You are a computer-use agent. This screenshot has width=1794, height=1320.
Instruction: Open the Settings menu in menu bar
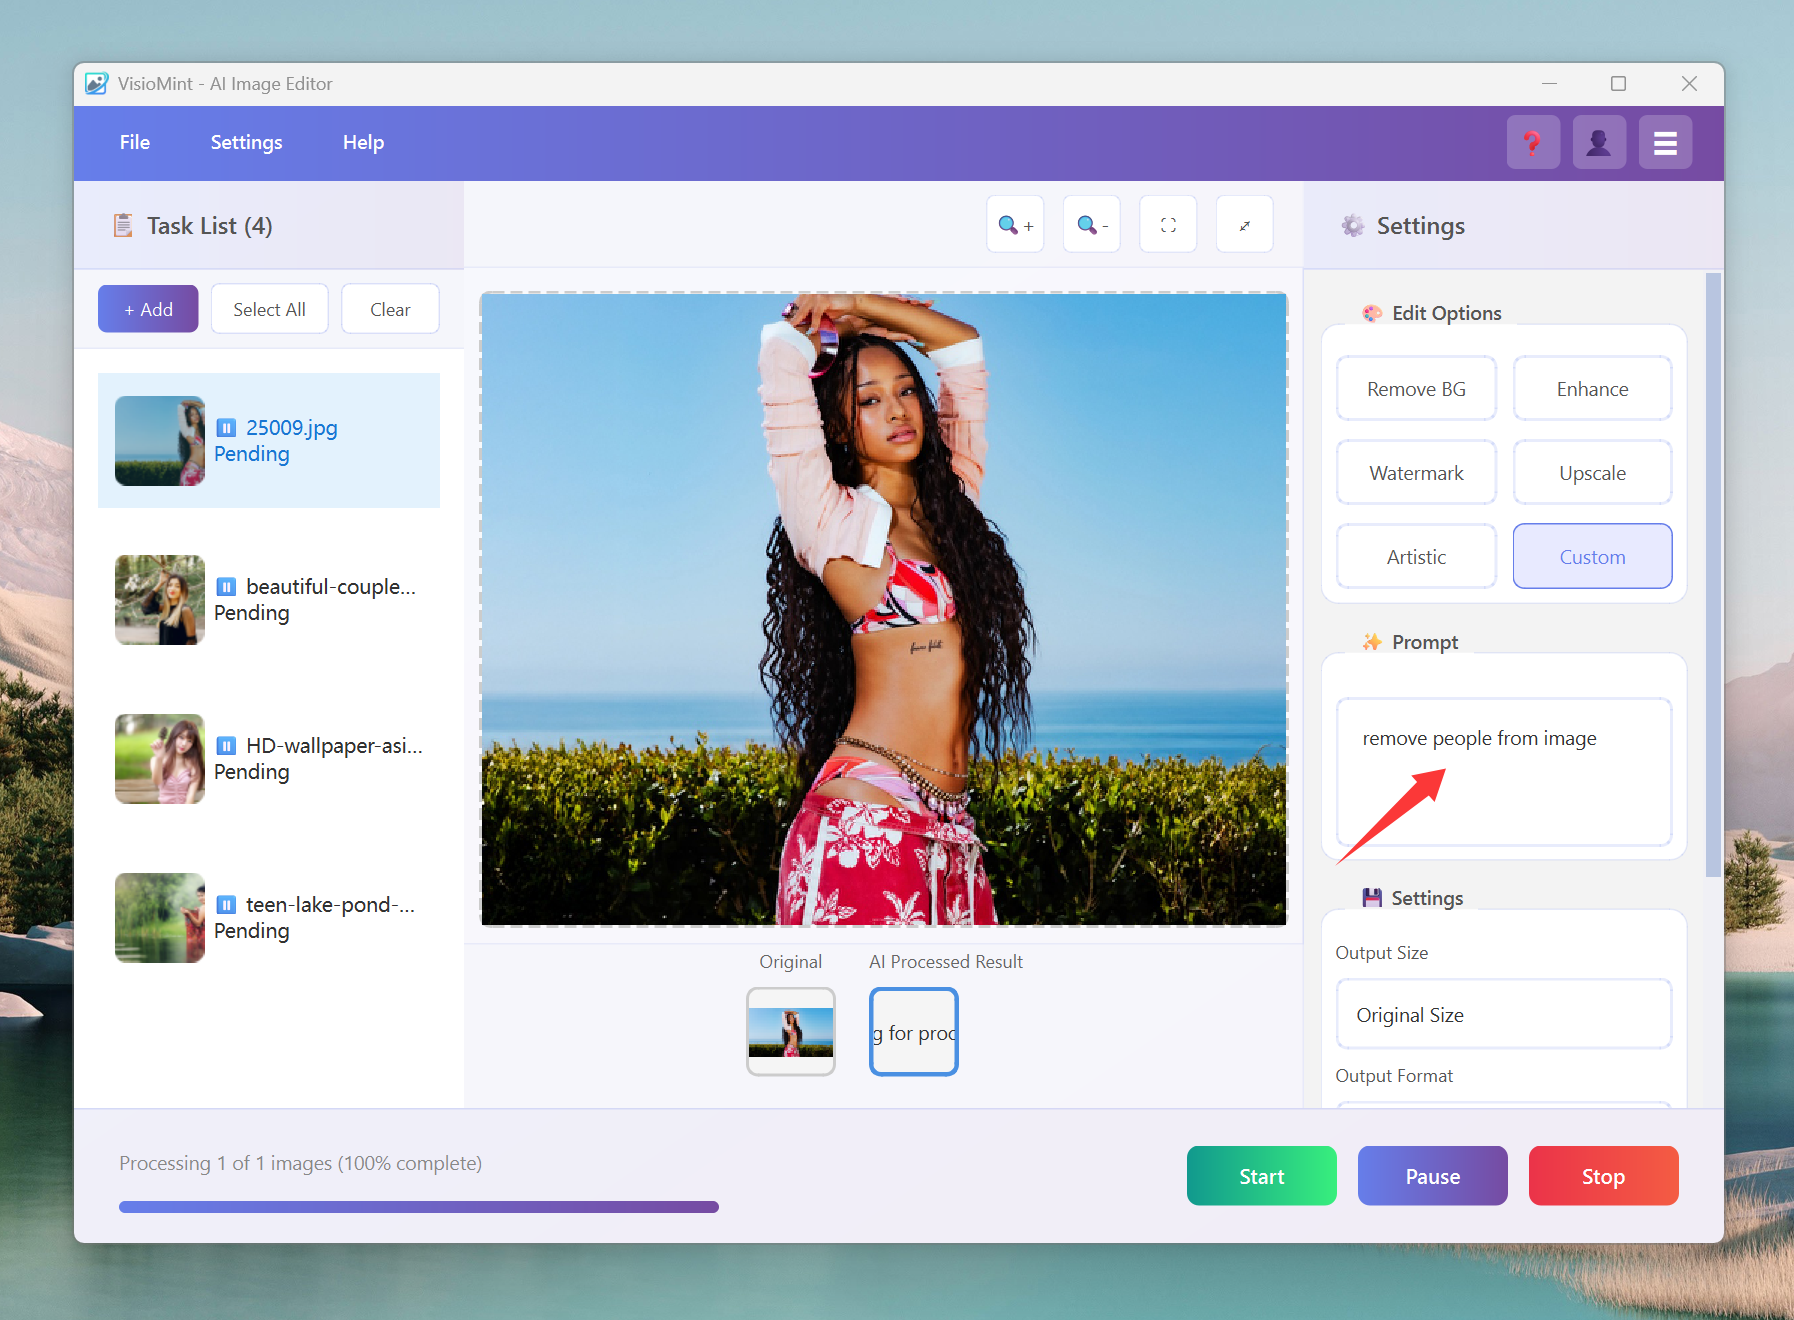tap(246, 142)
